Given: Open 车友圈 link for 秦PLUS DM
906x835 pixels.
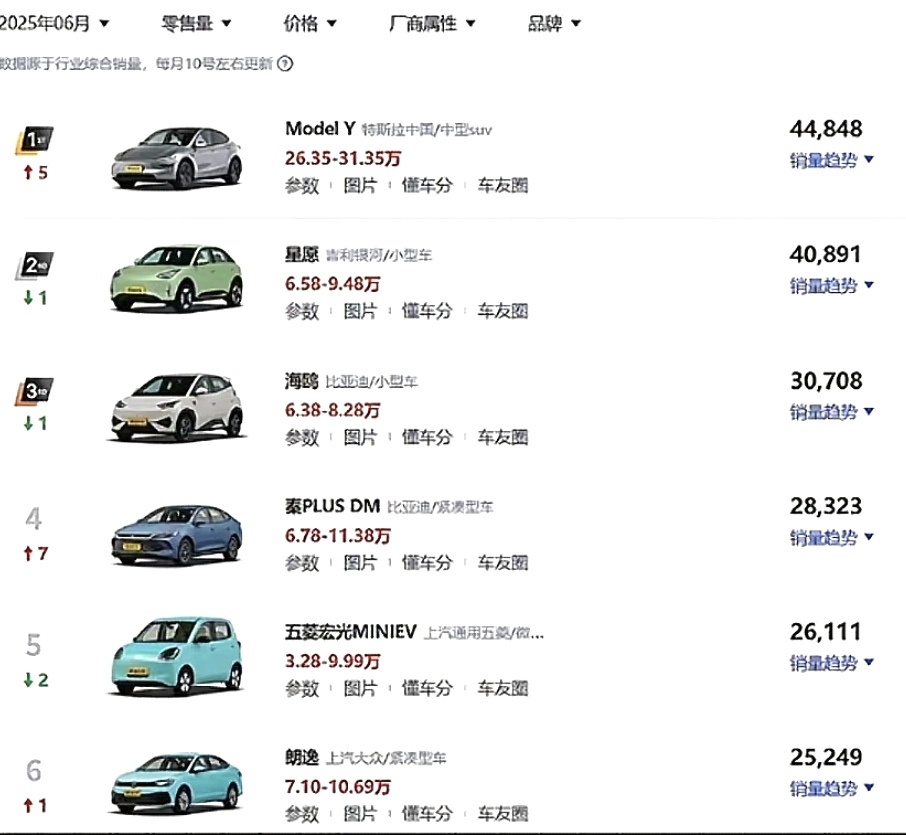Looking at the screenshot, I should click(502, 563).
